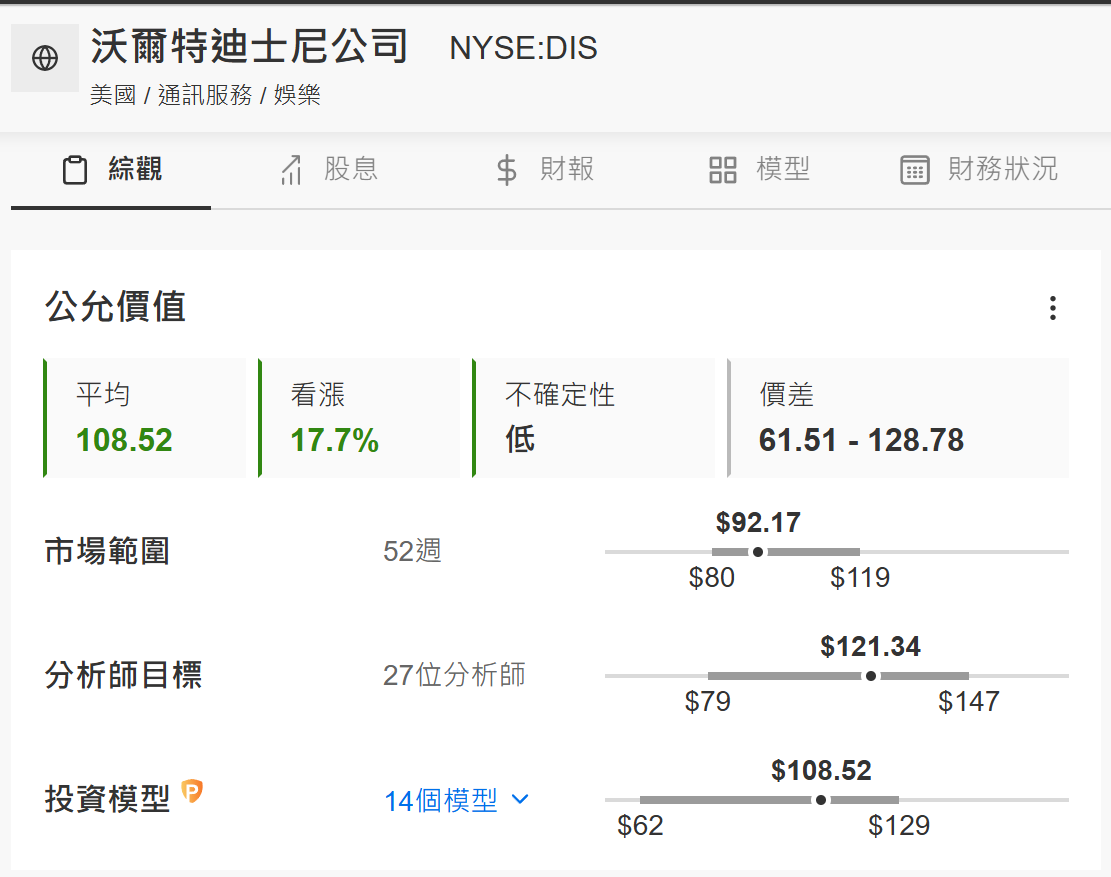Click the chevron arrow next to 14個模型
Screen dimensions: 1111x877
(520, 800)
